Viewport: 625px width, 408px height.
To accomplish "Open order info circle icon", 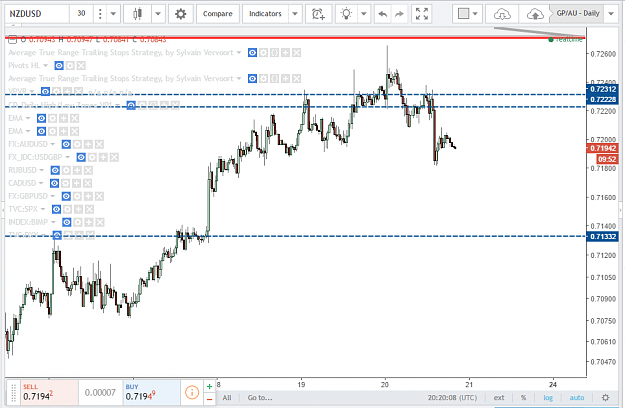I will [192, 392].
